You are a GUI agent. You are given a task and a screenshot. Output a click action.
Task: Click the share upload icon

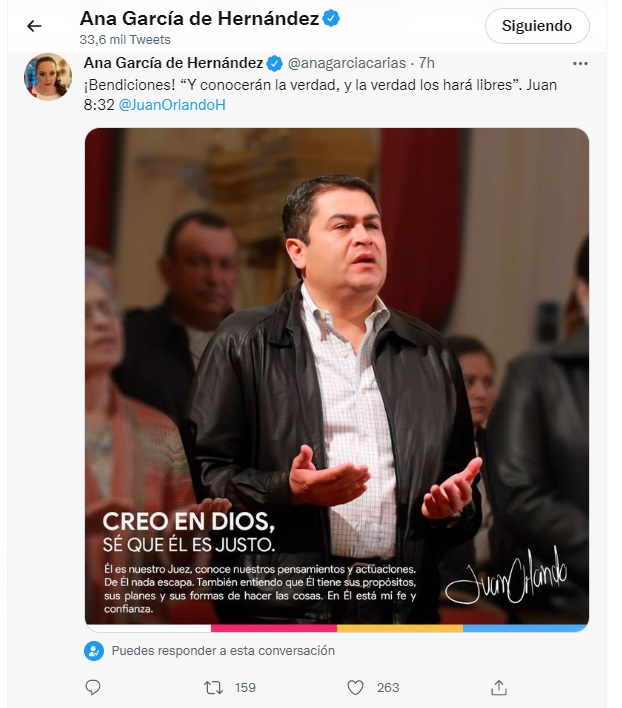[x=499, y=687]
